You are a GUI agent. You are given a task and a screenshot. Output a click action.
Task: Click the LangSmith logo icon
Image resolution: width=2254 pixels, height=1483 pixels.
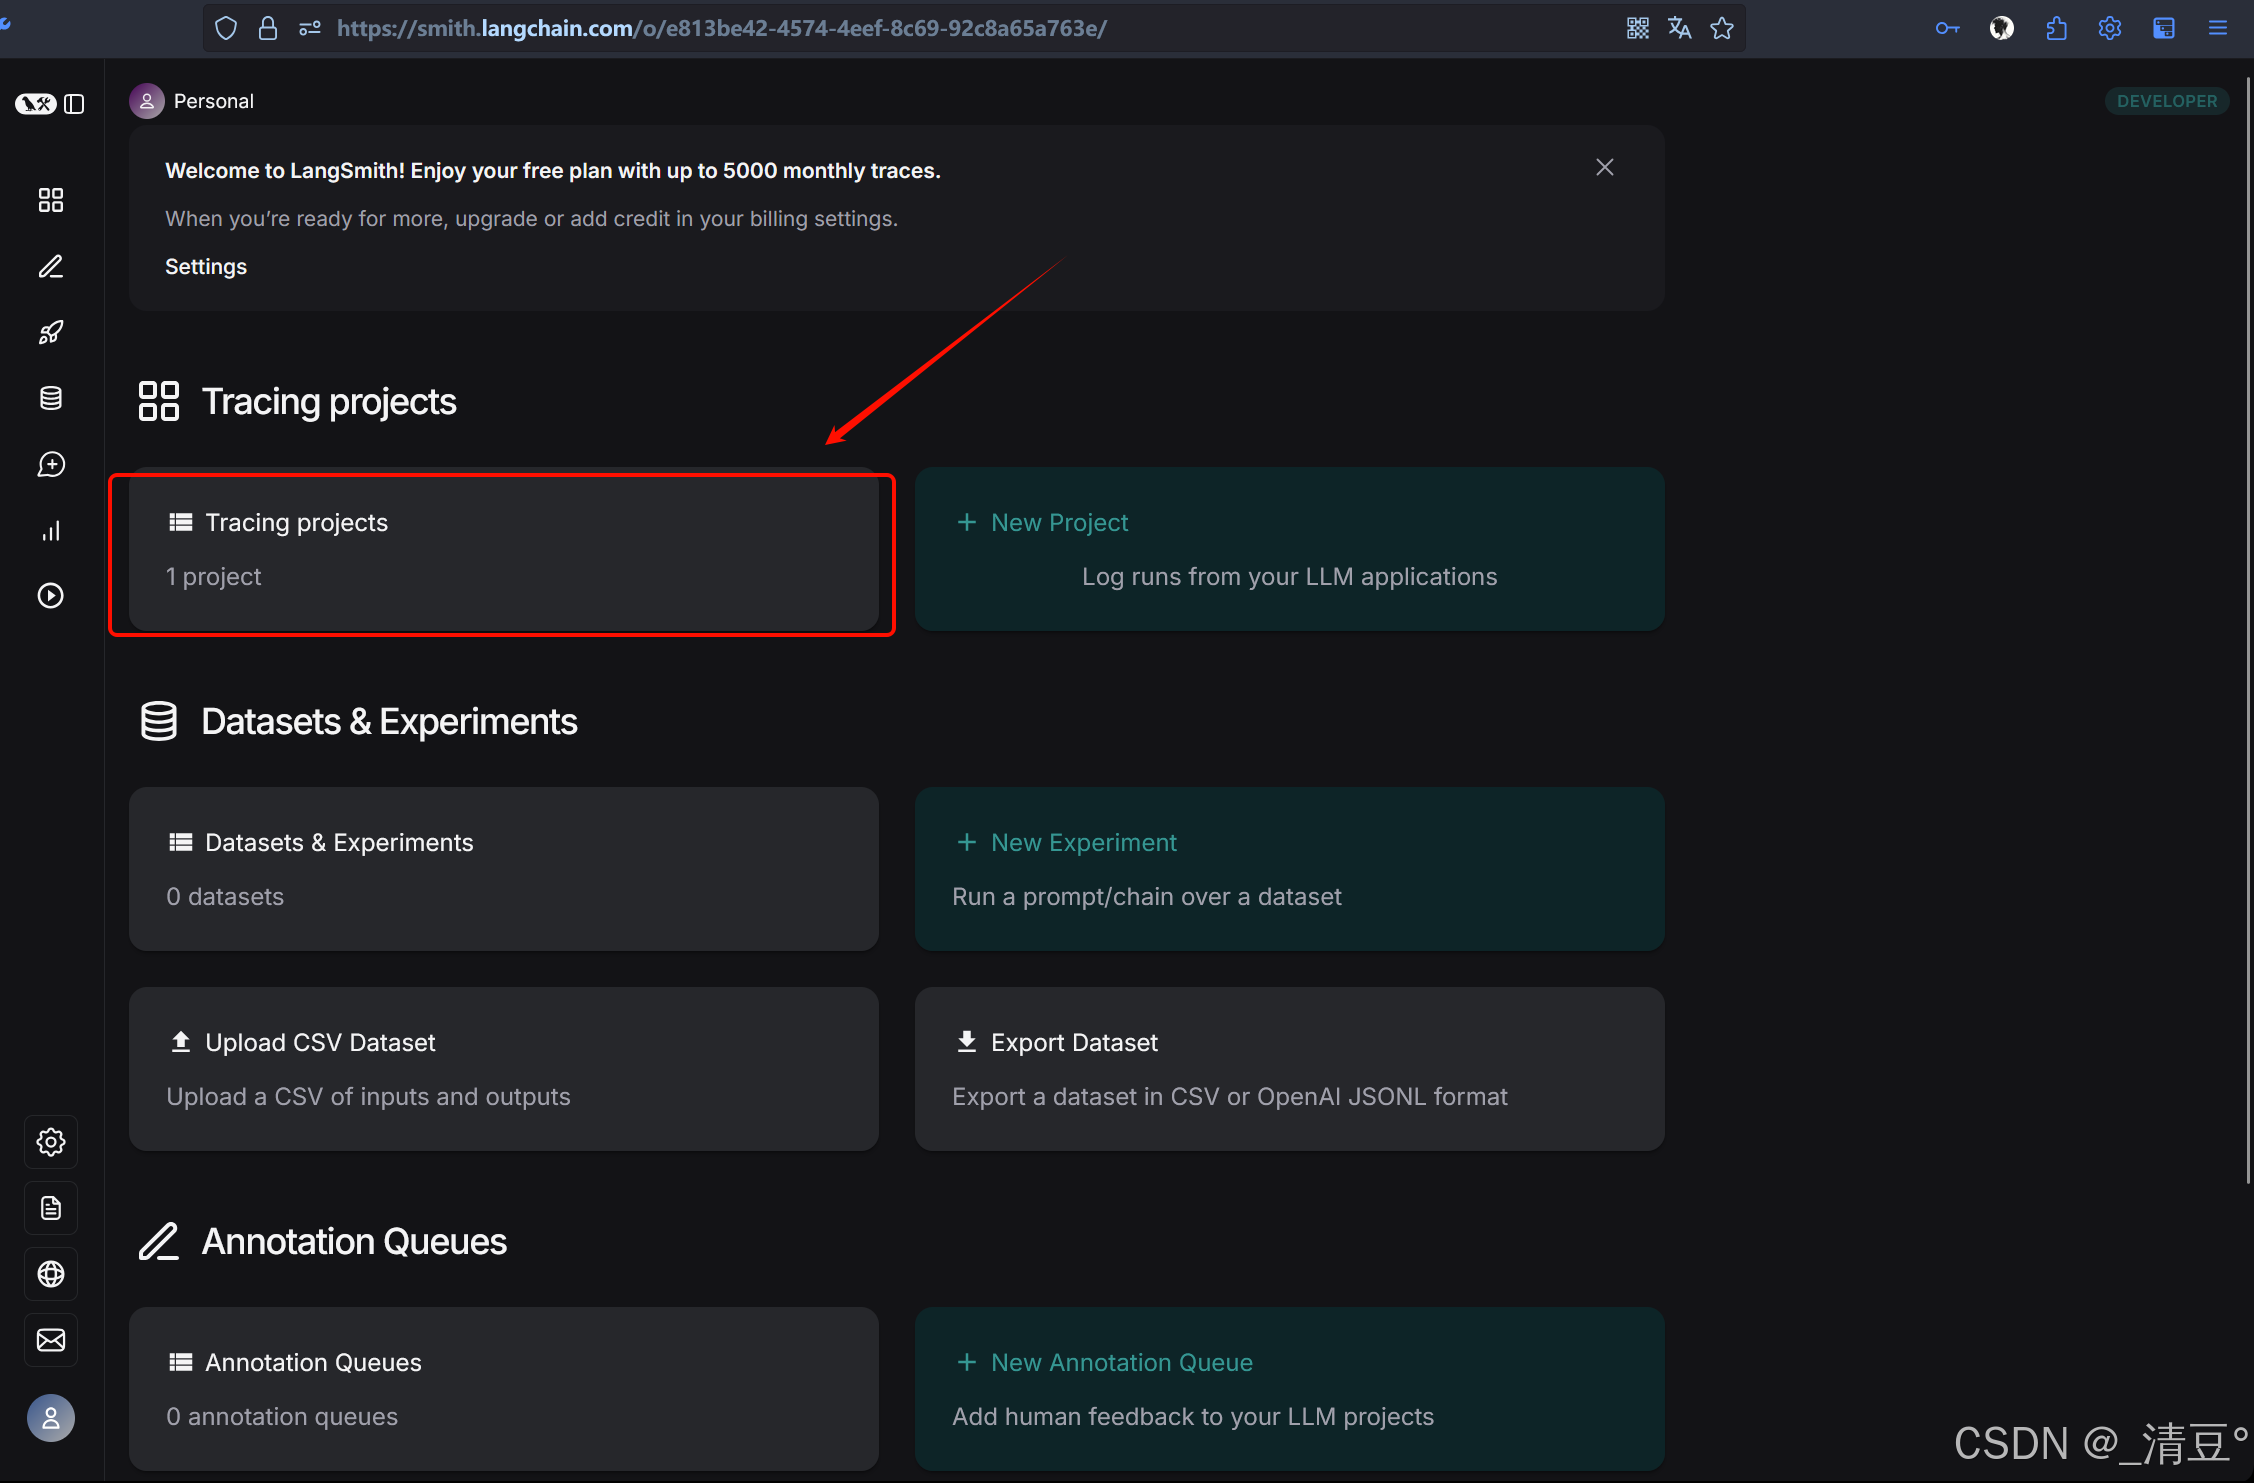(36, 103)
